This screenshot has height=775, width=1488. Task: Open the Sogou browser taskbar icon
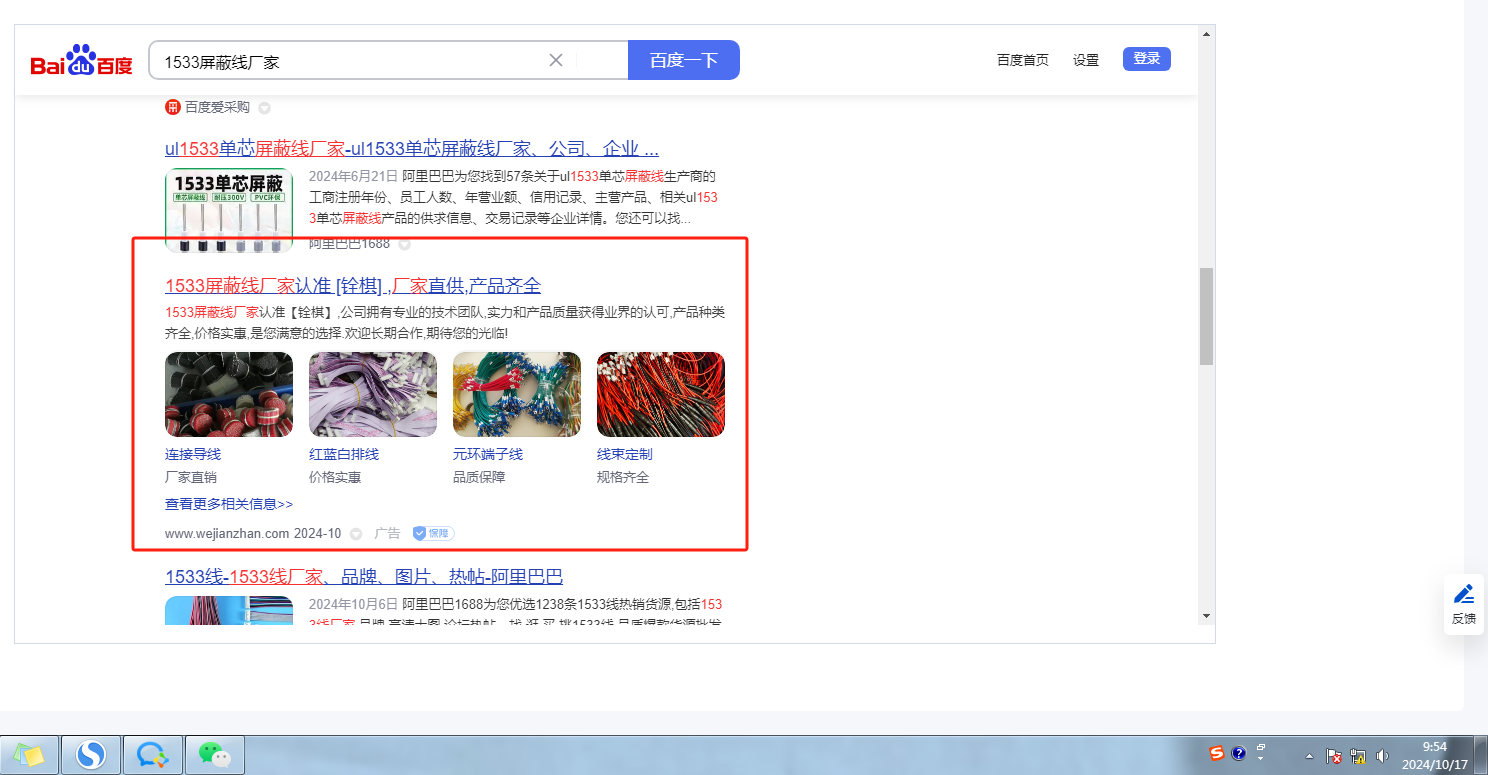(91, 755)
